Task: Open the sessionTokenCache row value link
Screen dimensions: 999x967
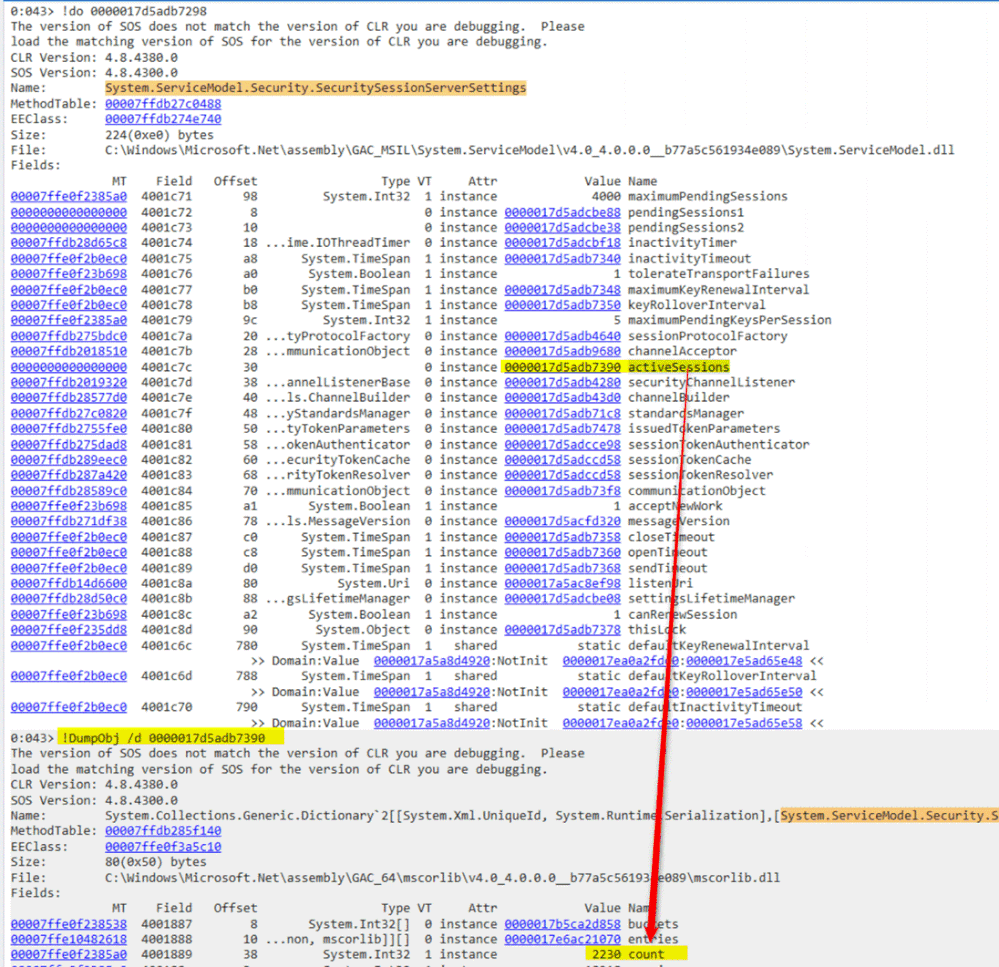Action: coord(562,459)
